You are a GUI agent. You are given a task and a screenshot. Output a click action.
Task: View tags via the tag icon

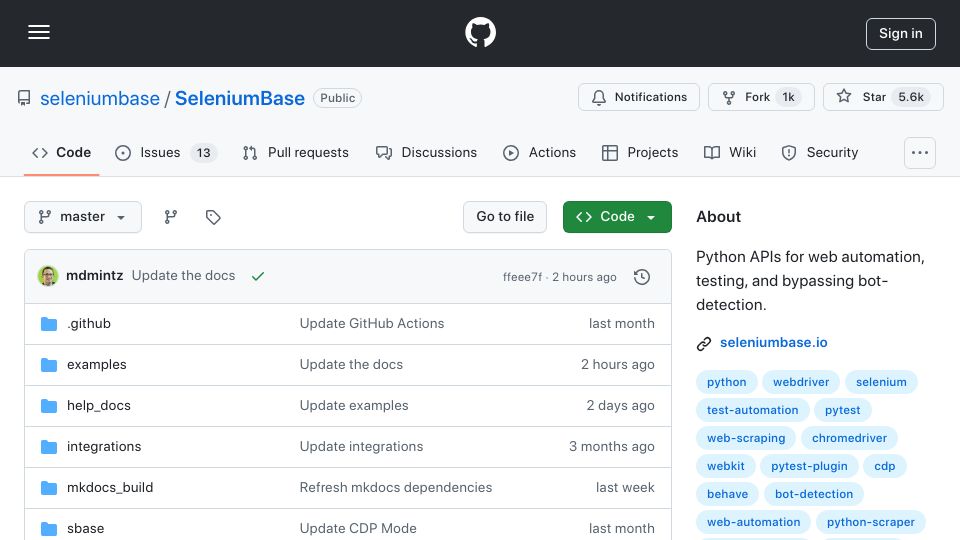[213, 217]
